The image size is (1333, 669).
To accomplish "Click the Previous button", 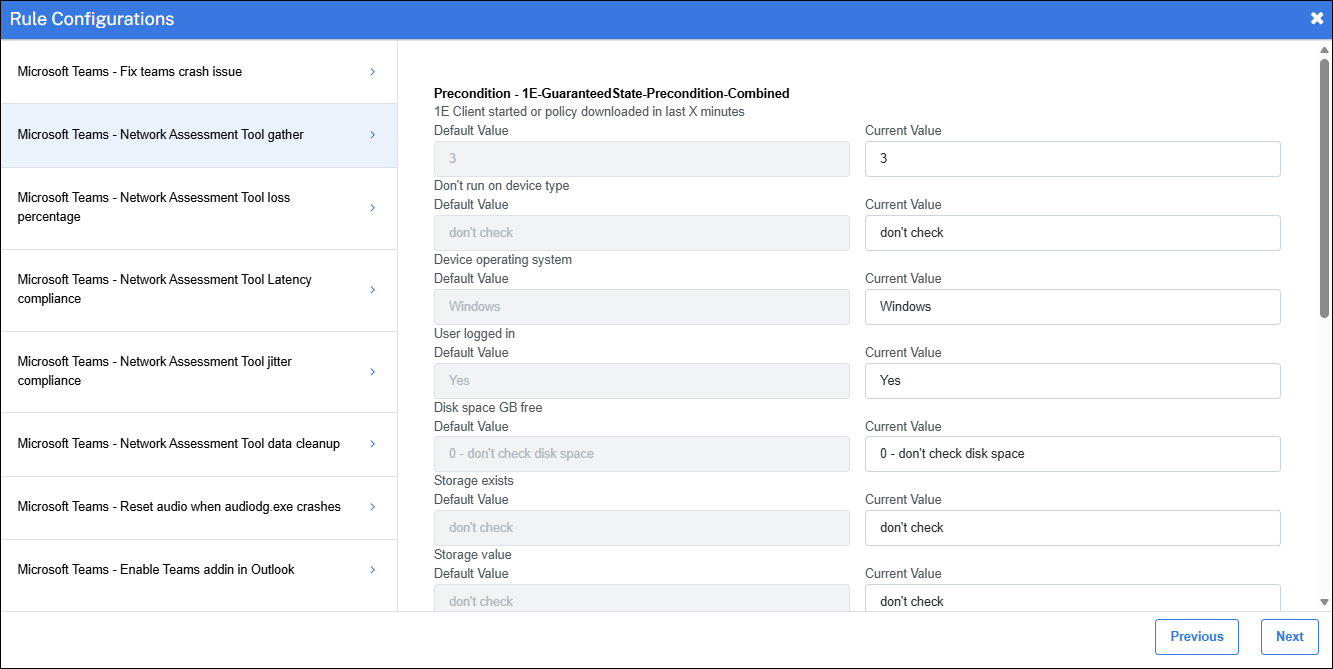I will click(x=1196, y=637).
